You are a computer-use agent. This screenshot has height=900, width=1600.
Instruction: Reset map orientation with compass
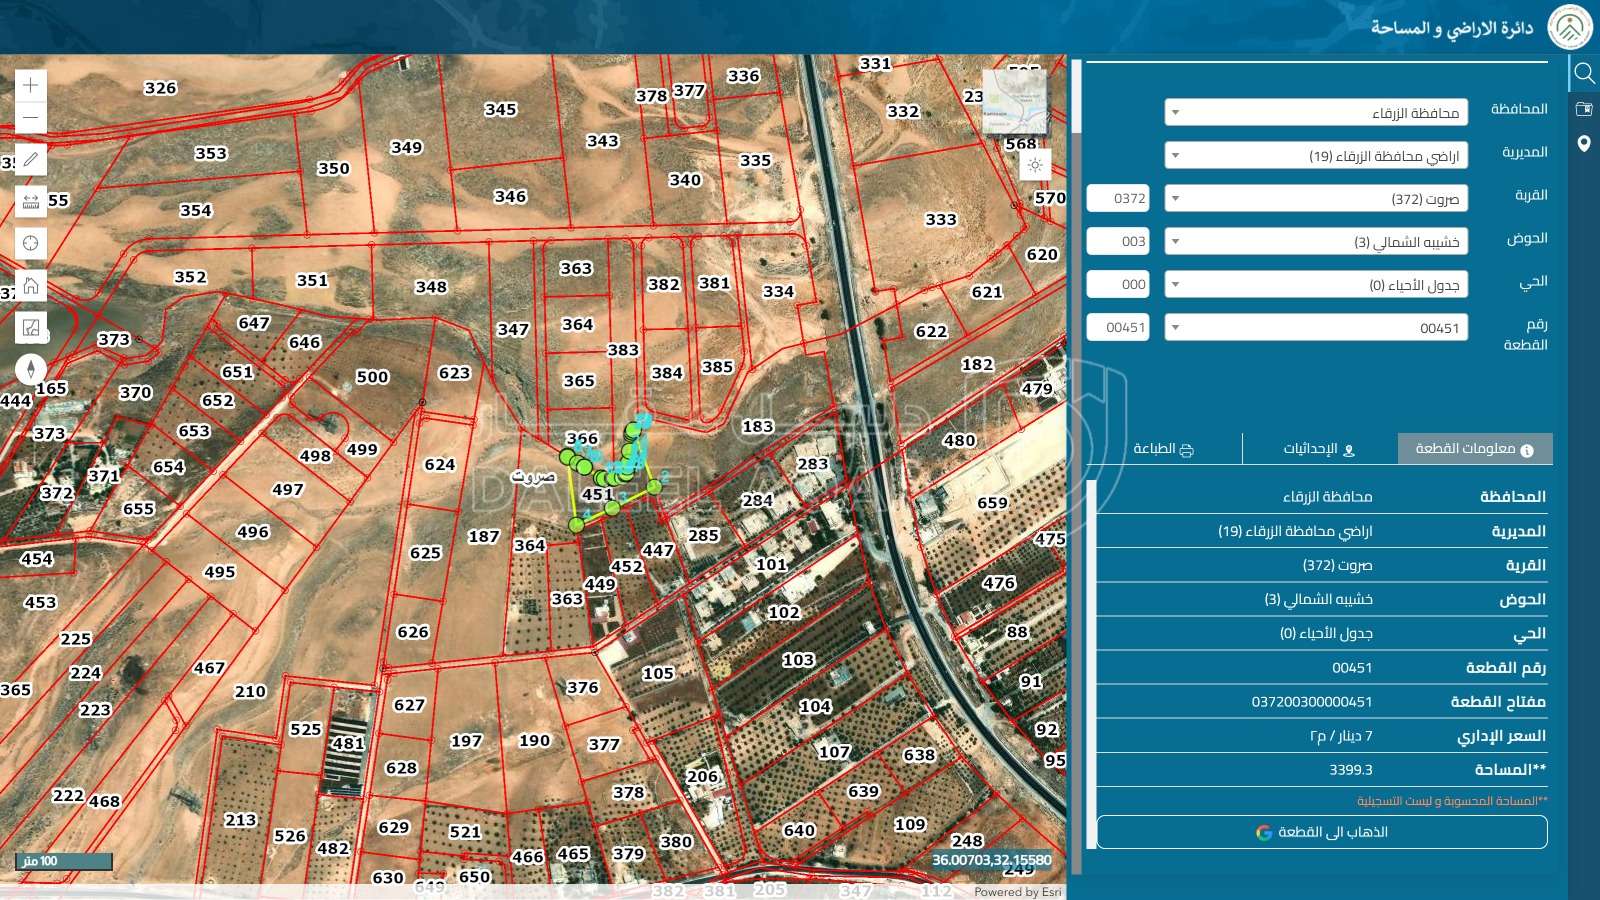(x=31, y=369)
